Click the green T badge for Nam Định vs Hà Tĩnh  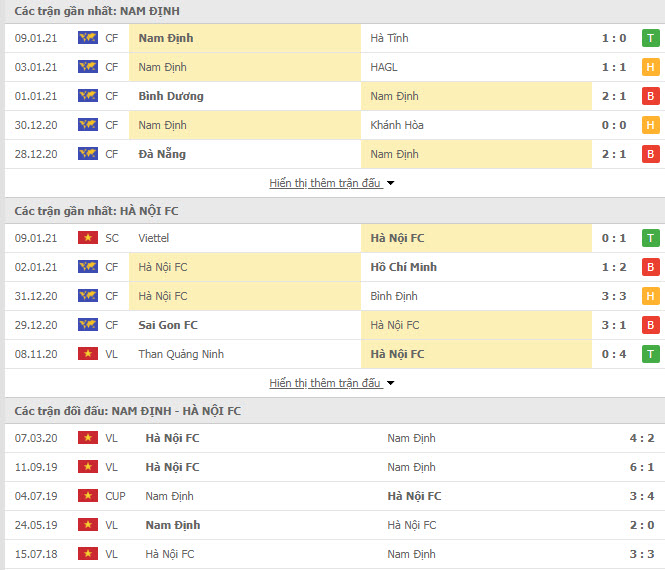pos(651,38)
